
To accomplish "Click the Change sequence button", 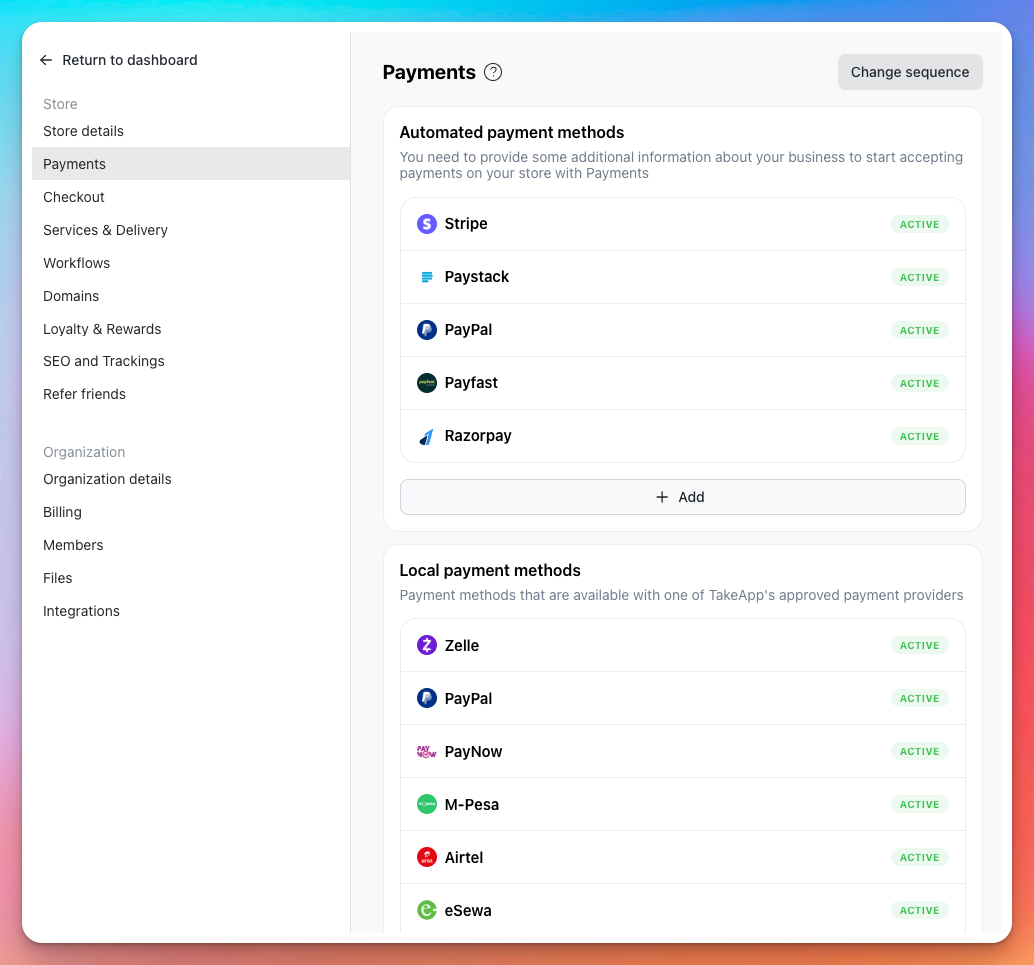I will (x=909, y=72).
